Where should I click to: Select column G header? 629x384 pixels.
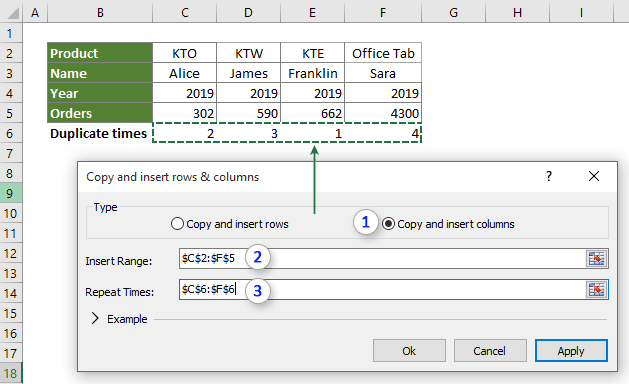454,12
